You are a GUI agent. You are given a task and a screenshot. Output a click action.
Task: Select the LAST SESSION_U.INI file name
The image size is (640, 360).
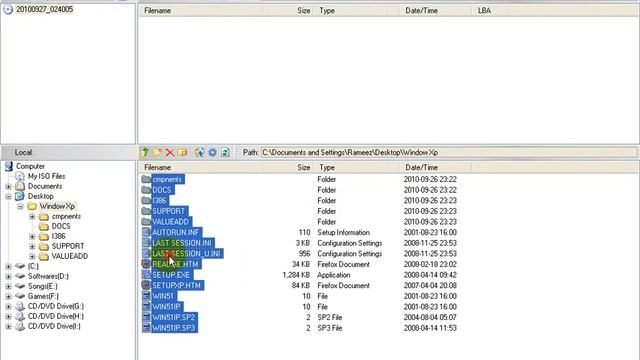tap(187, 253)
